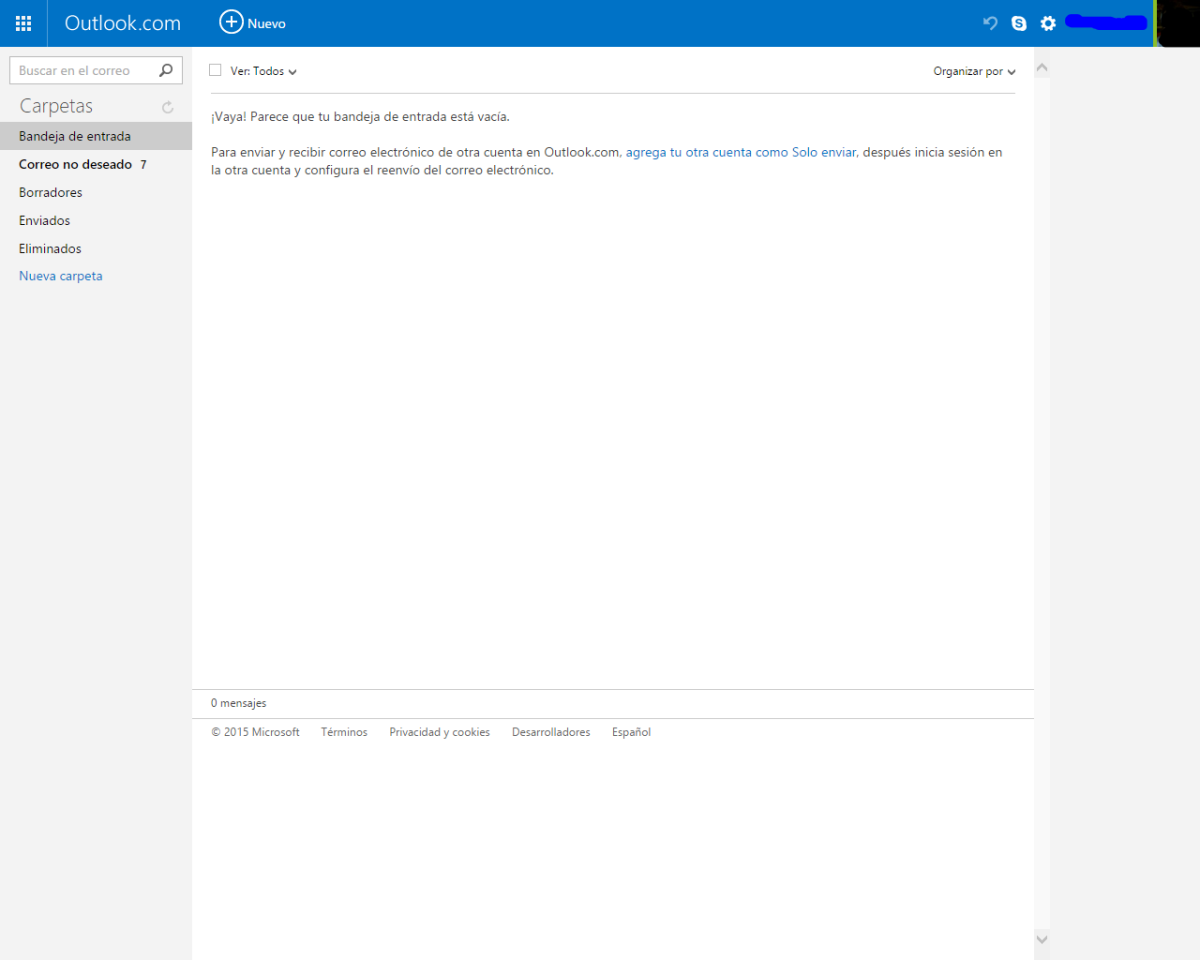Open the Borradores folder
Screen dimensions: 1200x960
[96, 192]
